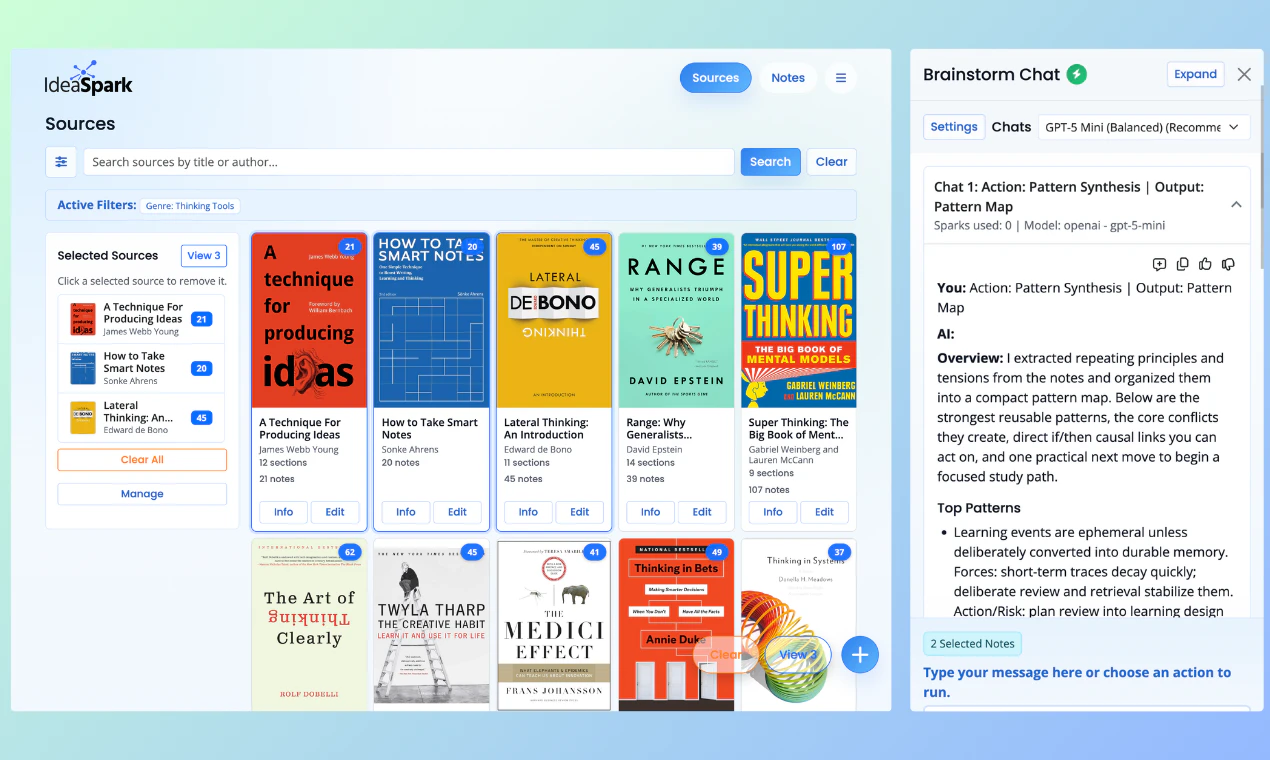Remove A Technique For Producing Ideas from selected sources
Screen dimensions: 1270x760
(x=141, y=319)
